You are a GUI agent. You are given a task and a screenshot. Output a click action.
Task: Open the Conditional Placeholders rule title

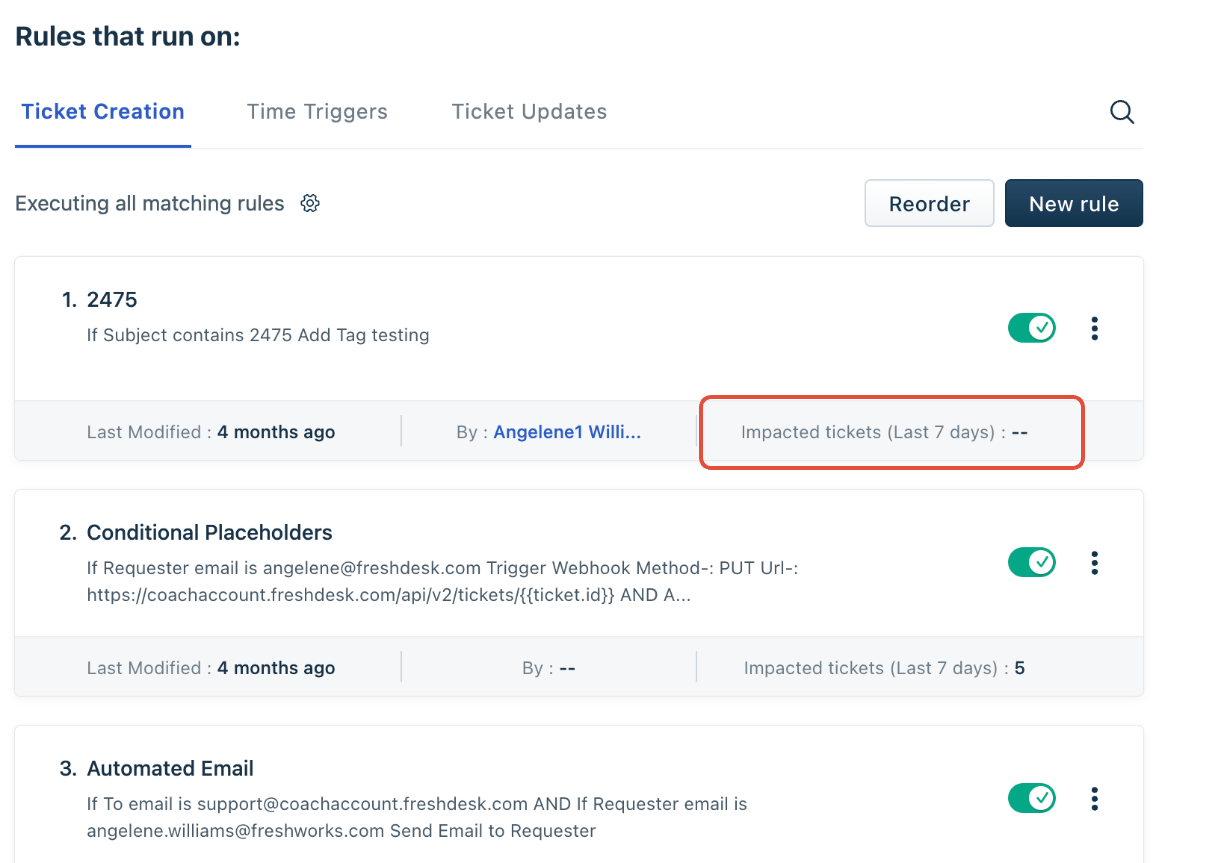210,533
